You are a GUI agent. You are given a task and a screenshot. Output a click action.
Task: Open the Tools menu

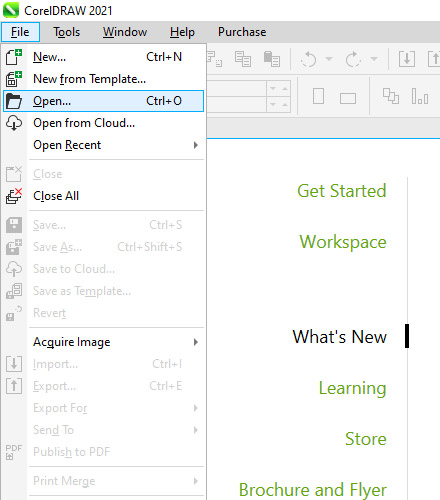[x=67, y=32]
